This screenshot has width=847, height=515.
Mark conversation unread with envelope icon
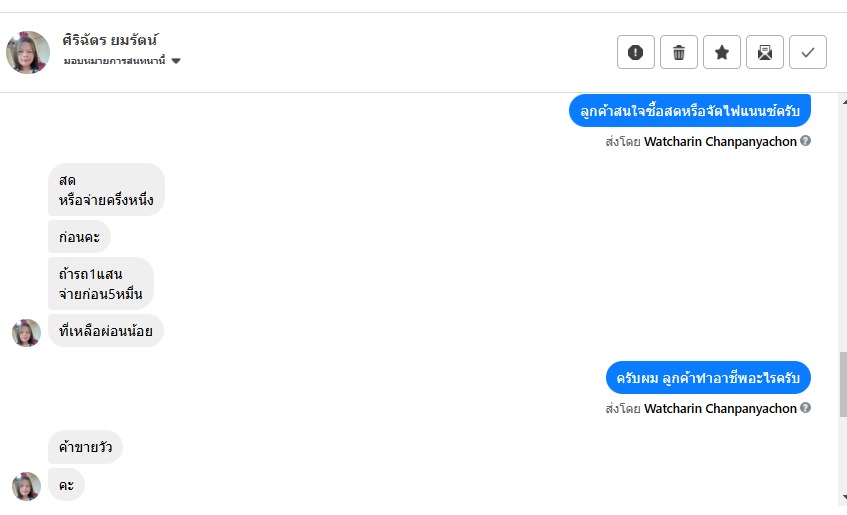(x=765, y=52)
